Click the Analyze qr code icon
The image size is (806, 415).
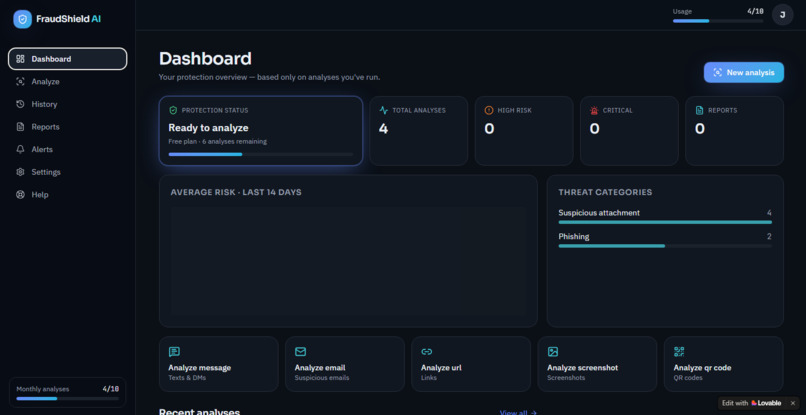coord(679,352)
